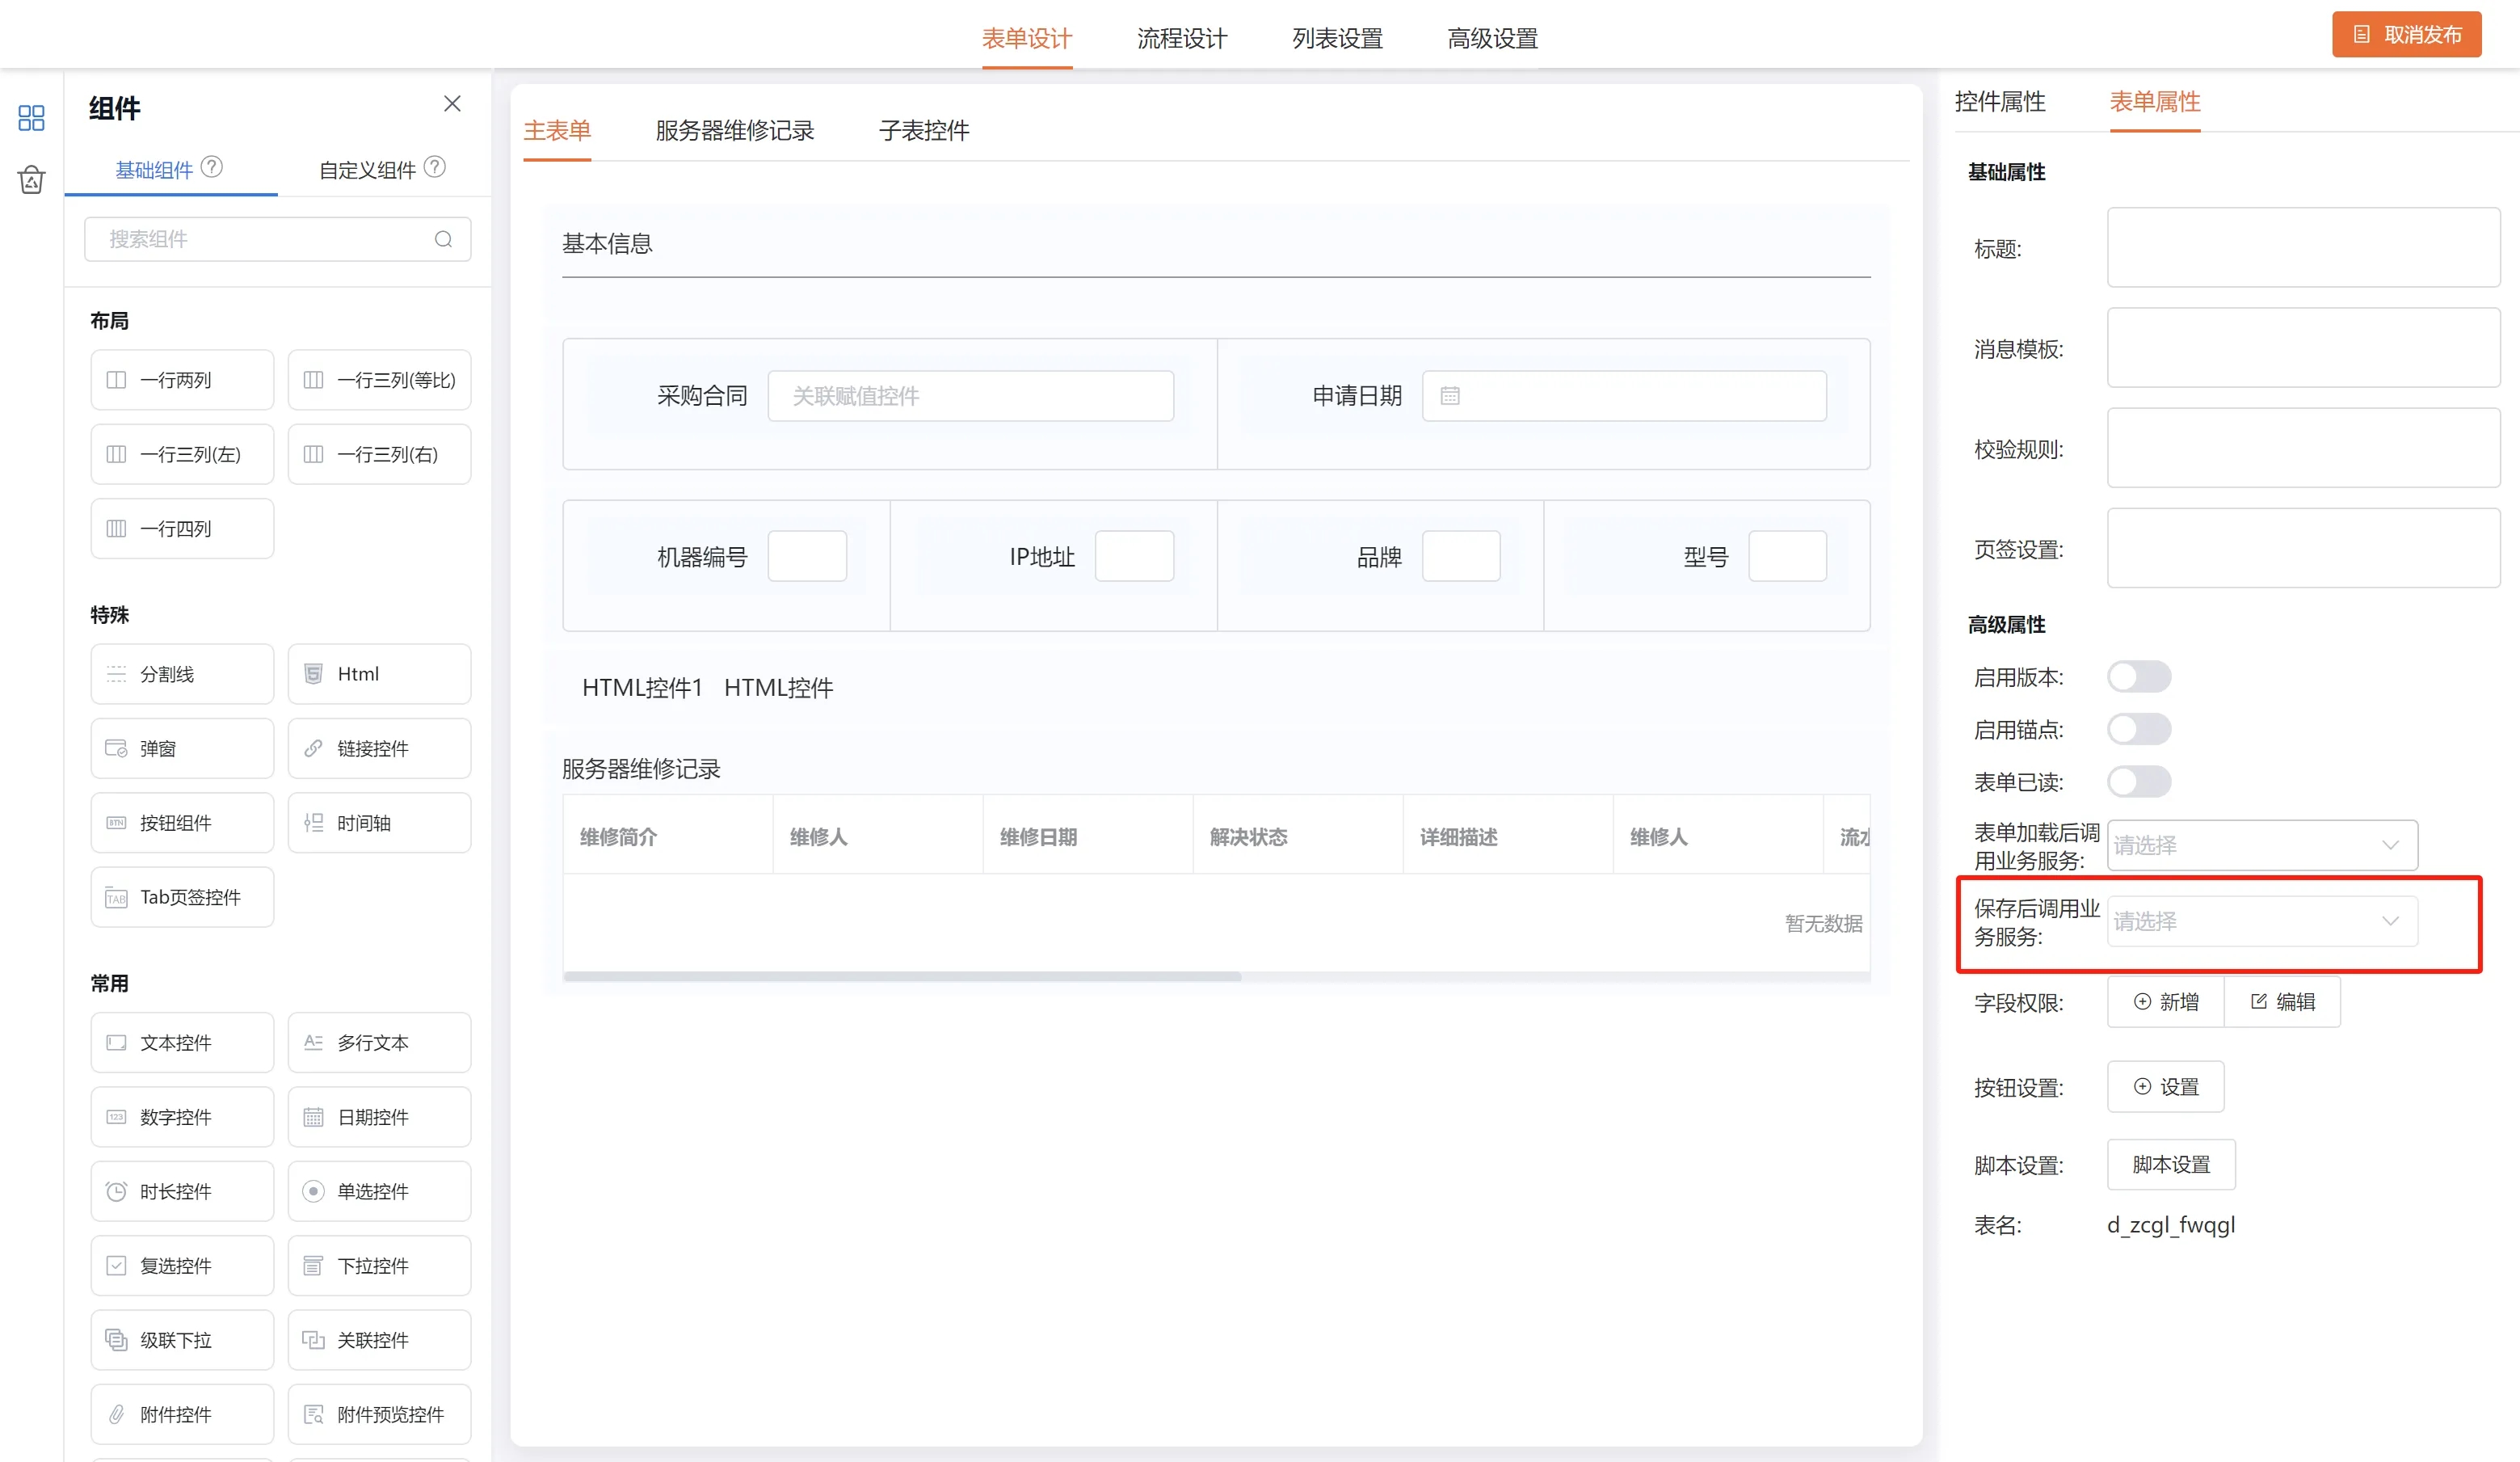
Task: Open the 脚本设置 button
Action: coord(2171,1165)
